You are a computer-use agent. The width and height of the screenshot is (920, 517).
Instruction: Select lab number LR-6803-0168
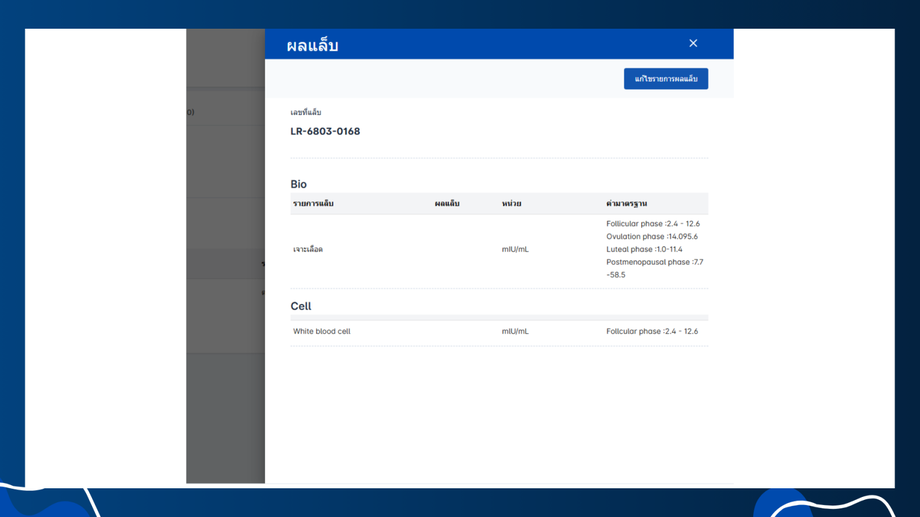325,131
